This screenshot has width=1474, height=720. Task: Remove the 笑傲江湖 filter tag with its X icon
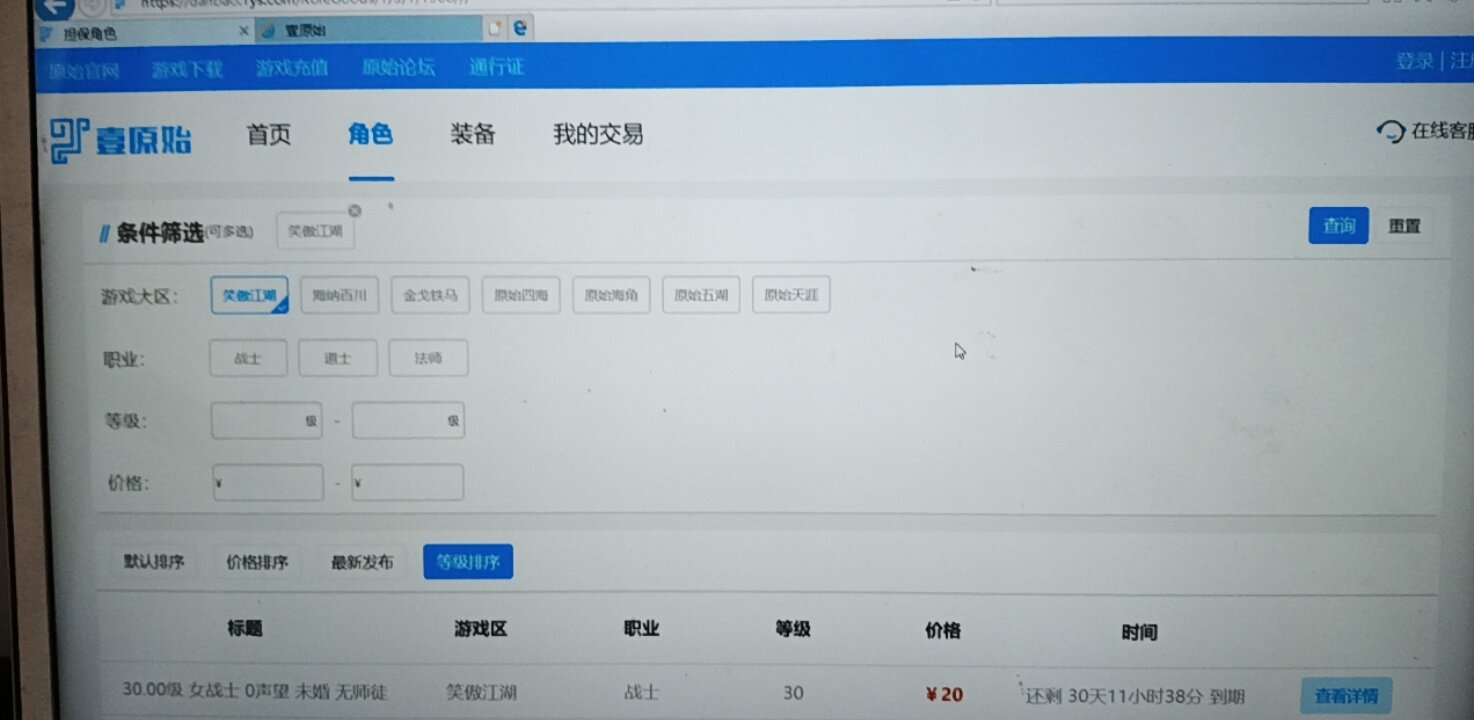click(354, 211)
